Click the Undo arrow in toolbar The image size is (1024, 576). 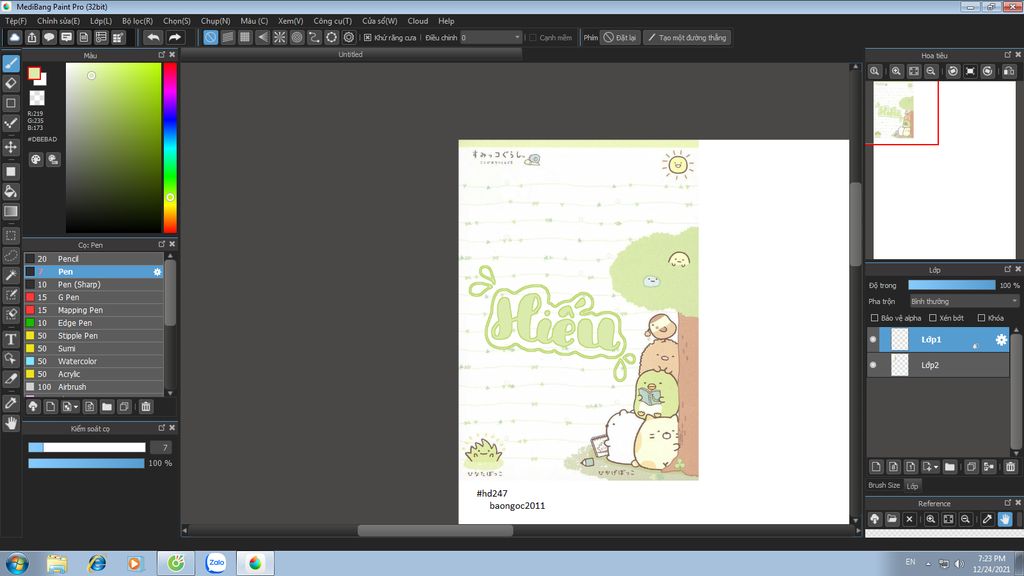click(x=153, y=37)
